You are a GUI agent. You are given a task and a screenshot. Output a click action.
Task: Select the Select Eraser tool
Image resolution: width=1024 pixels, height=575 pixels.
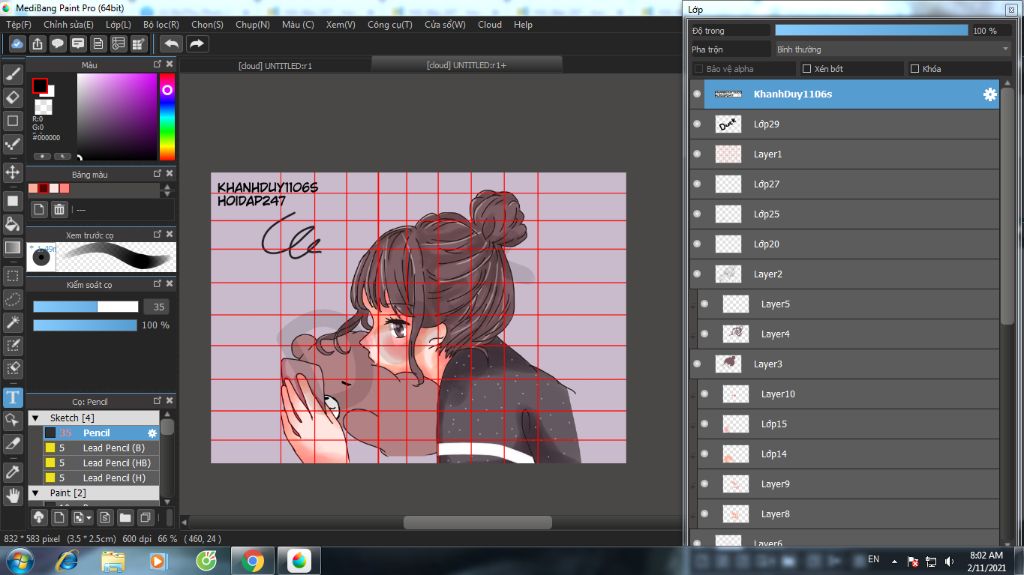pos(12,369)
